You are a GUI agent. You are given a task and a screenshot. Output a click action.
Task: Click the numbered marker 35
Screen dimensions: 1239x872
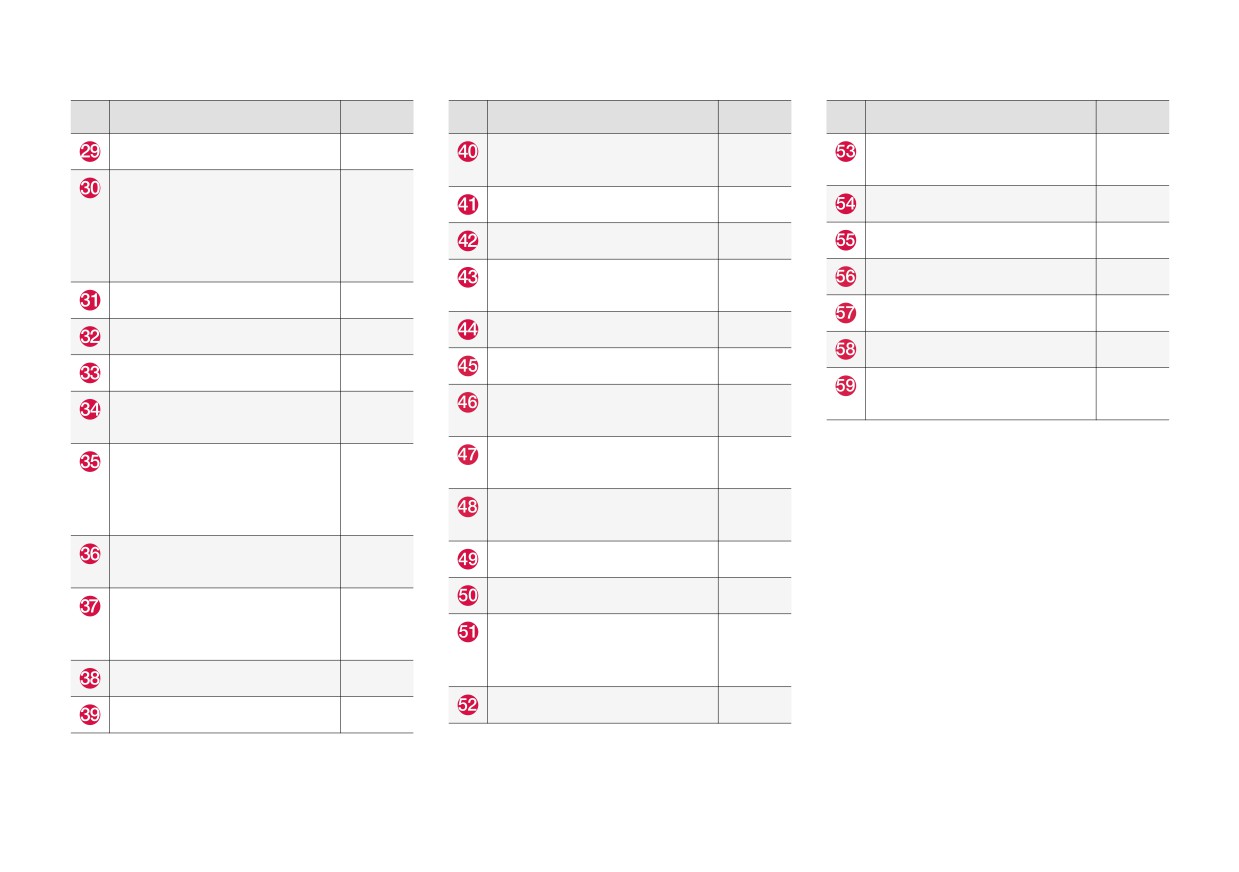(90, 462)
